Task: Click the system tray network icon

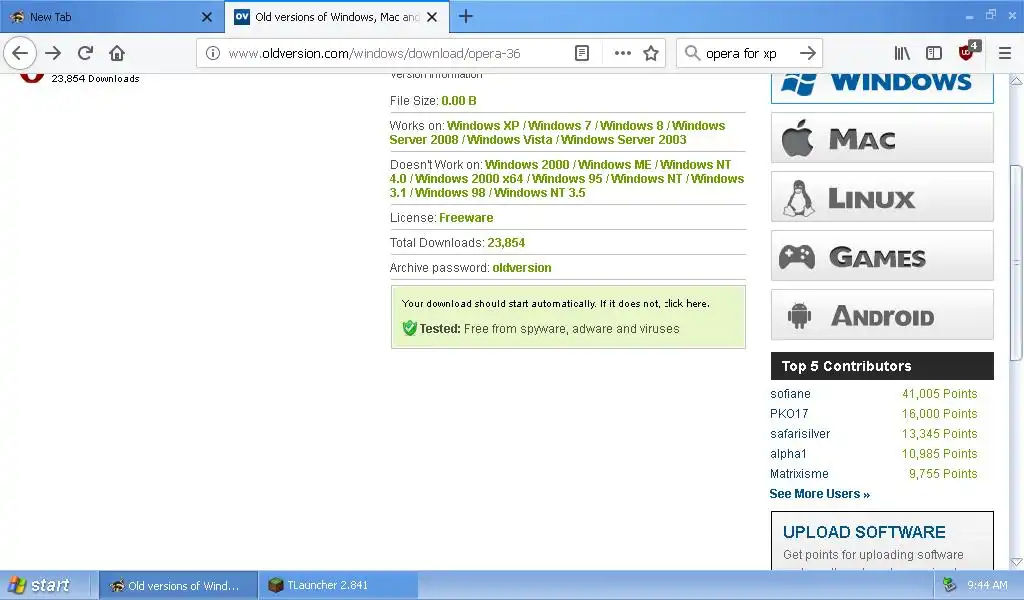Action: (949, 585)
